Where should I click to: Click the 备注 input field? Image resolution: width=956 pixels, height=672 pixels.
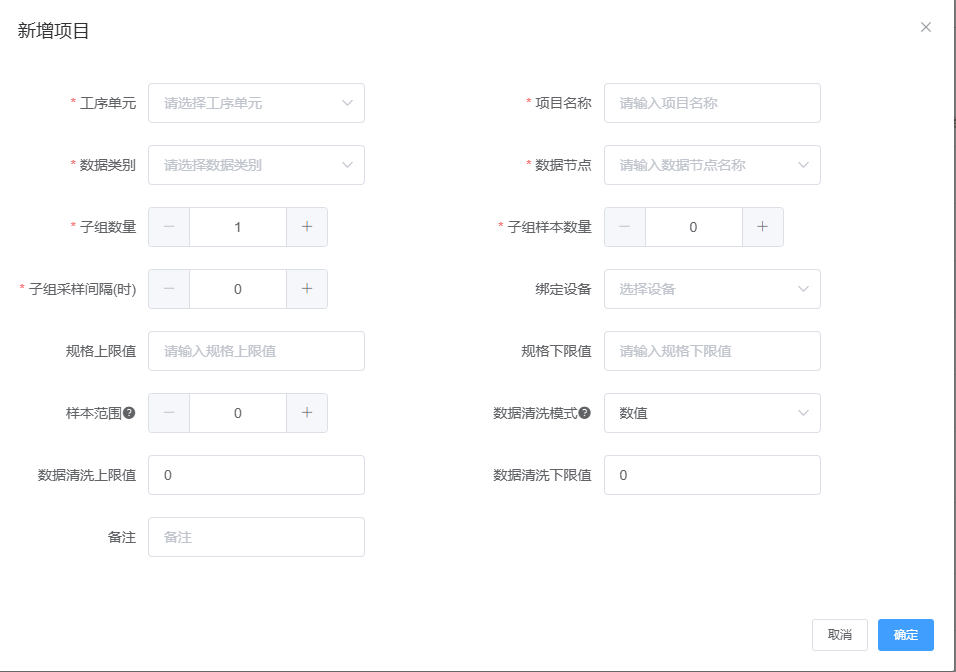pos(256,537)
